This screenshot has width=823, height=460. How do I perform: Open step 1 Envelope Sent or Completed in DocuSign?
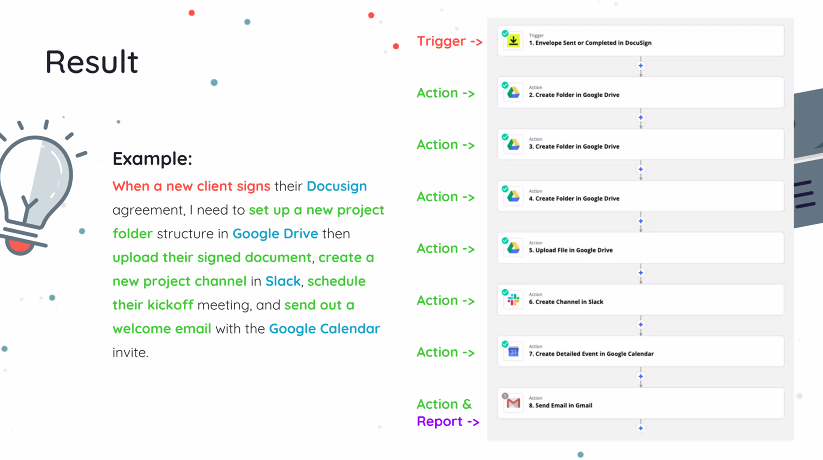tap(640, 41)
